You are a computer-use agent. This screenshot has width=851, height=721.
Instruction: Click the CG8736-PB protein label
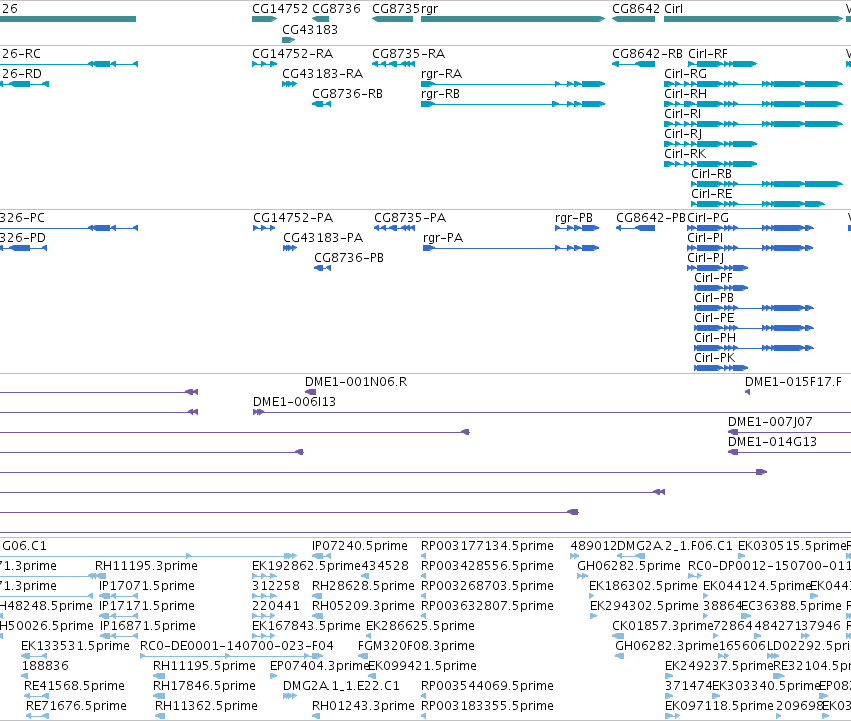(349, 258)
